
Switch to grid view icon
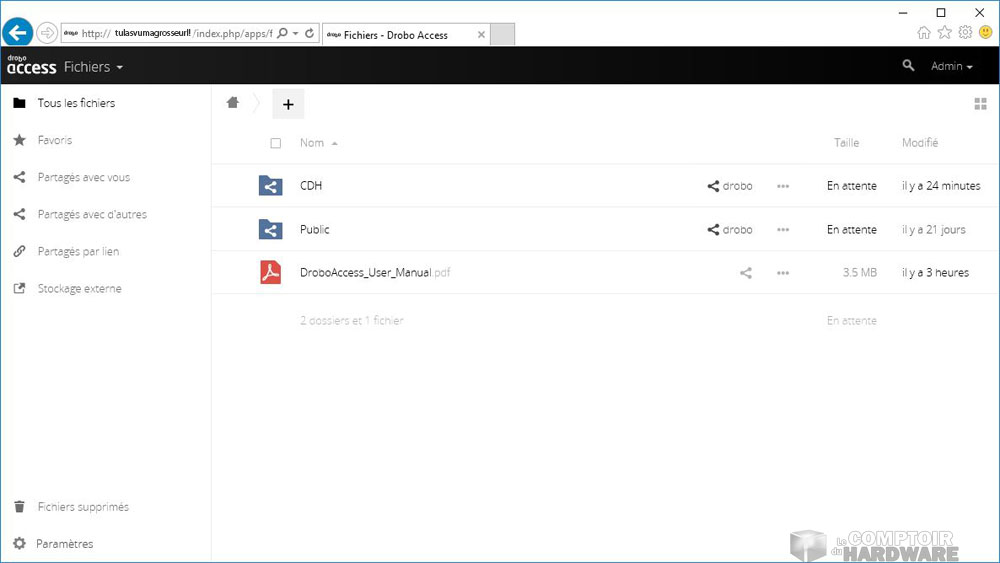[980, 104]
